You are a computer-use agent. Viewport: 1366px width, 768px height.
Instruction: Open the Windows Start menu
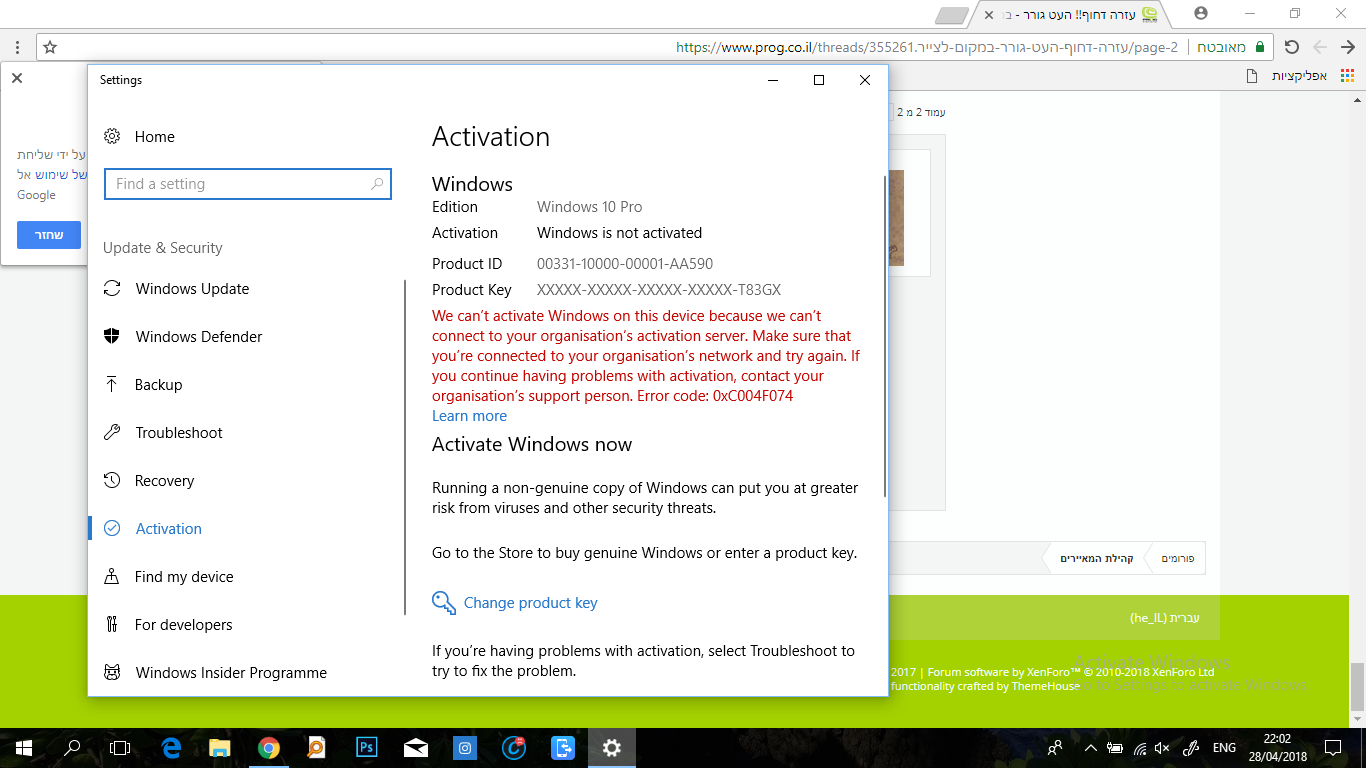coord(24,747)
